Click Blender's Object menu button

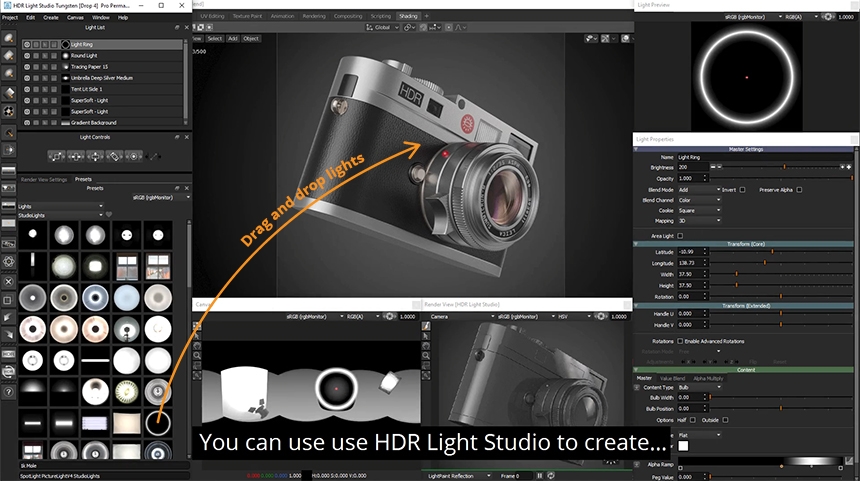(251, 38)
